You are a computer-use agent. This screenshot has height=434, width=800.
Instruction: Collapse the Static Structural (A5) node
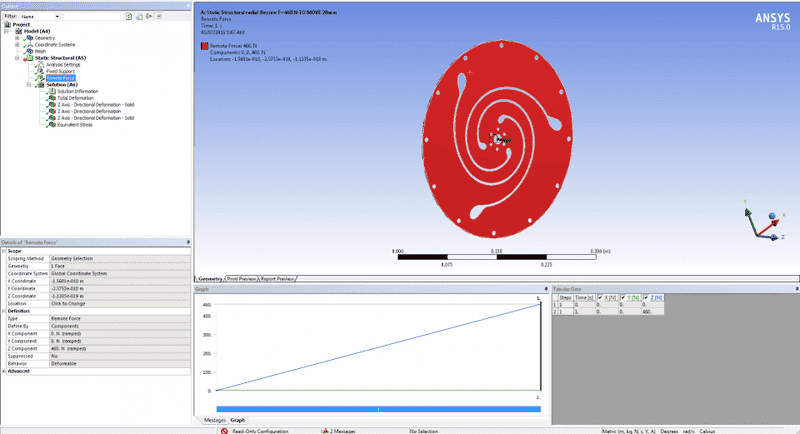point(17,58)
